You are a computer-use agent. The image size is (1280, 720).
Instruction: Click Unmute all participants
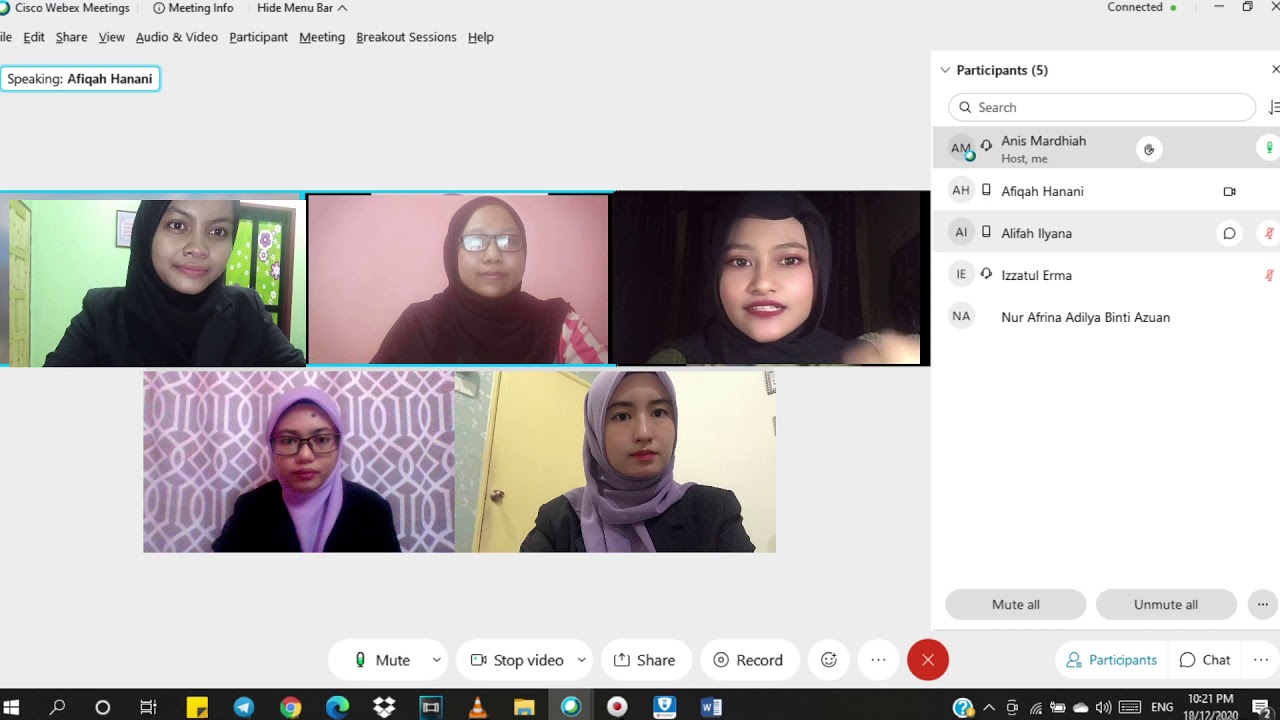pos(1166,604)
